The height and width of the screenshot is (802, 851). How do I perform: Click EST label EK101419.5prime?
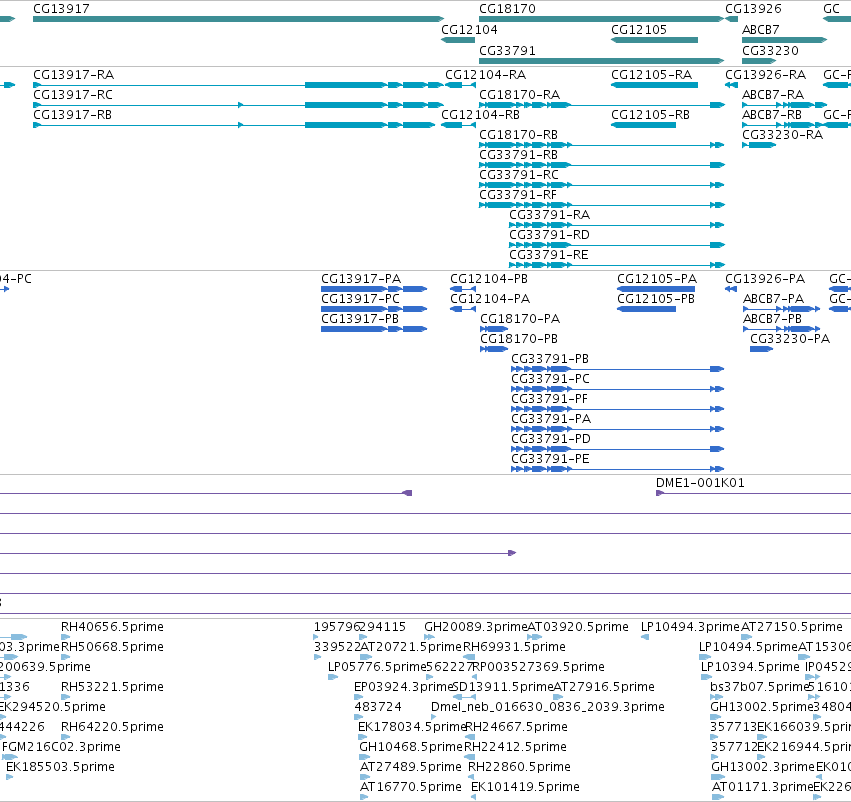click(525, 787)
